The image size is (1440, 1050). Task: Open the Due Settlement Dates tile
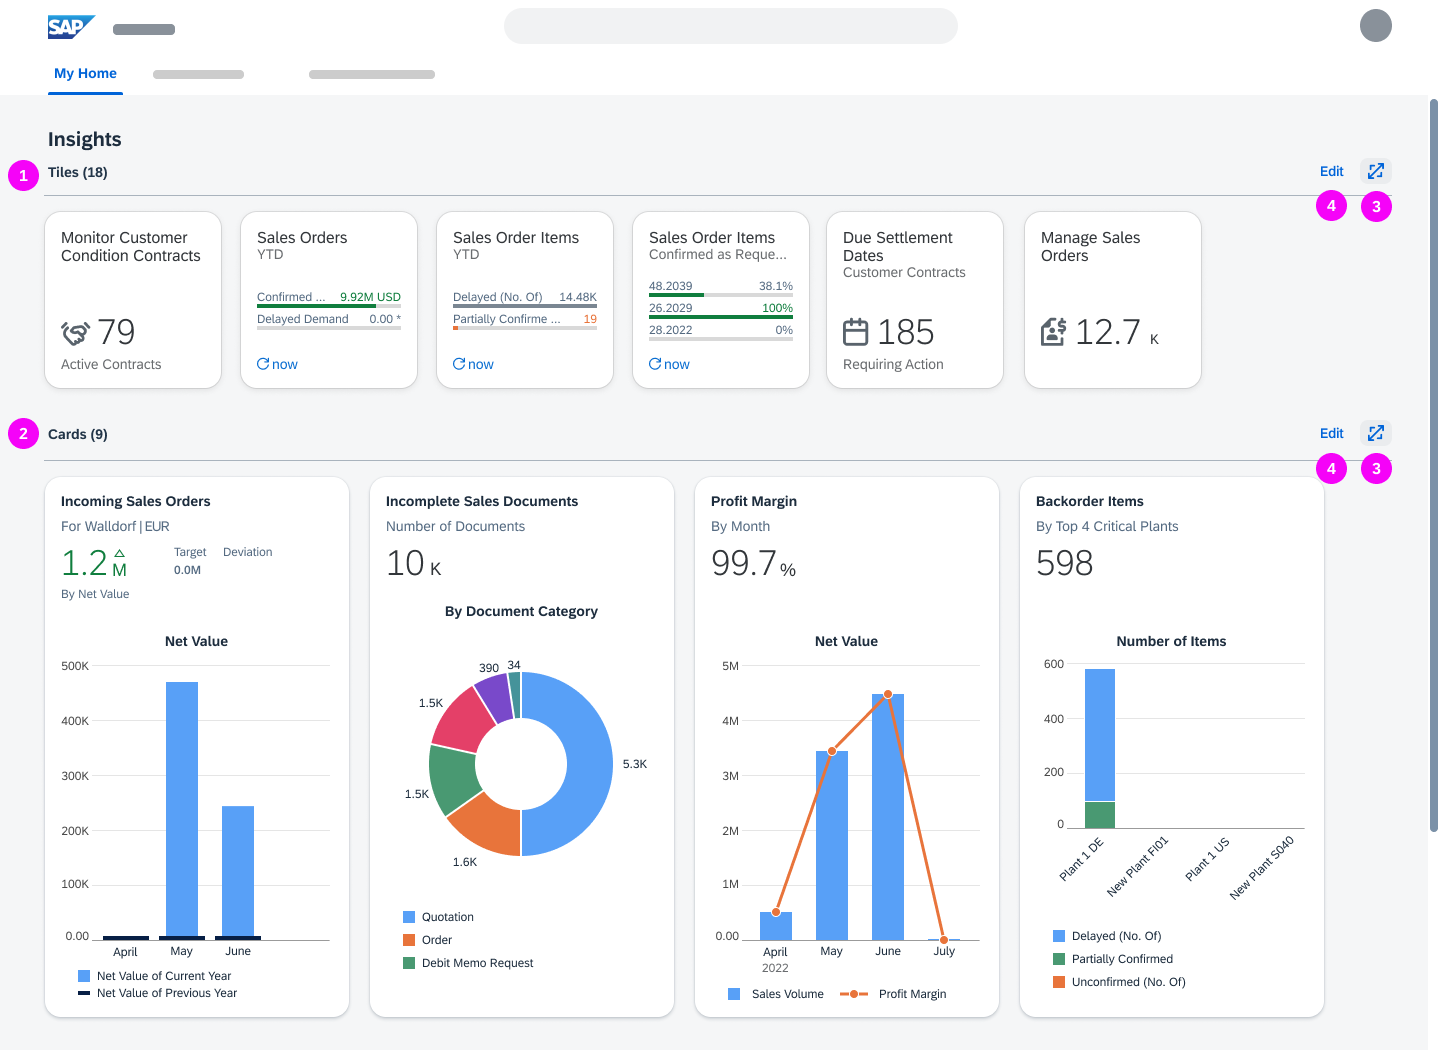click(915, 300)
